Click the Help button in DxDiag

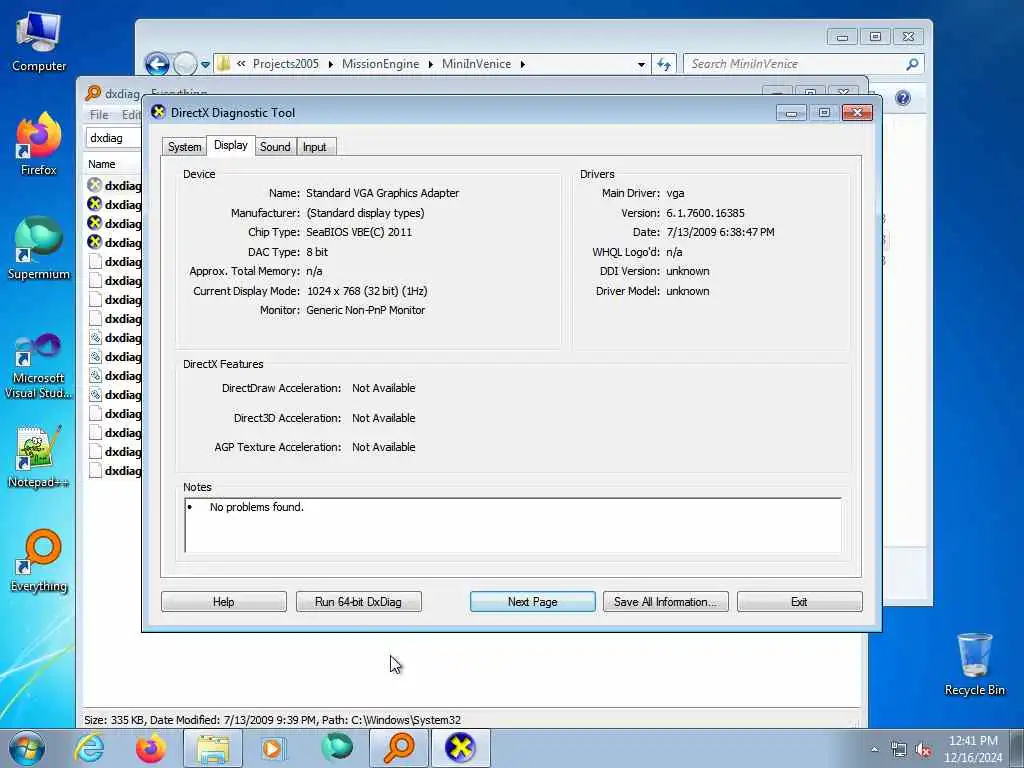pyautogui.click(x=223, y=601)
